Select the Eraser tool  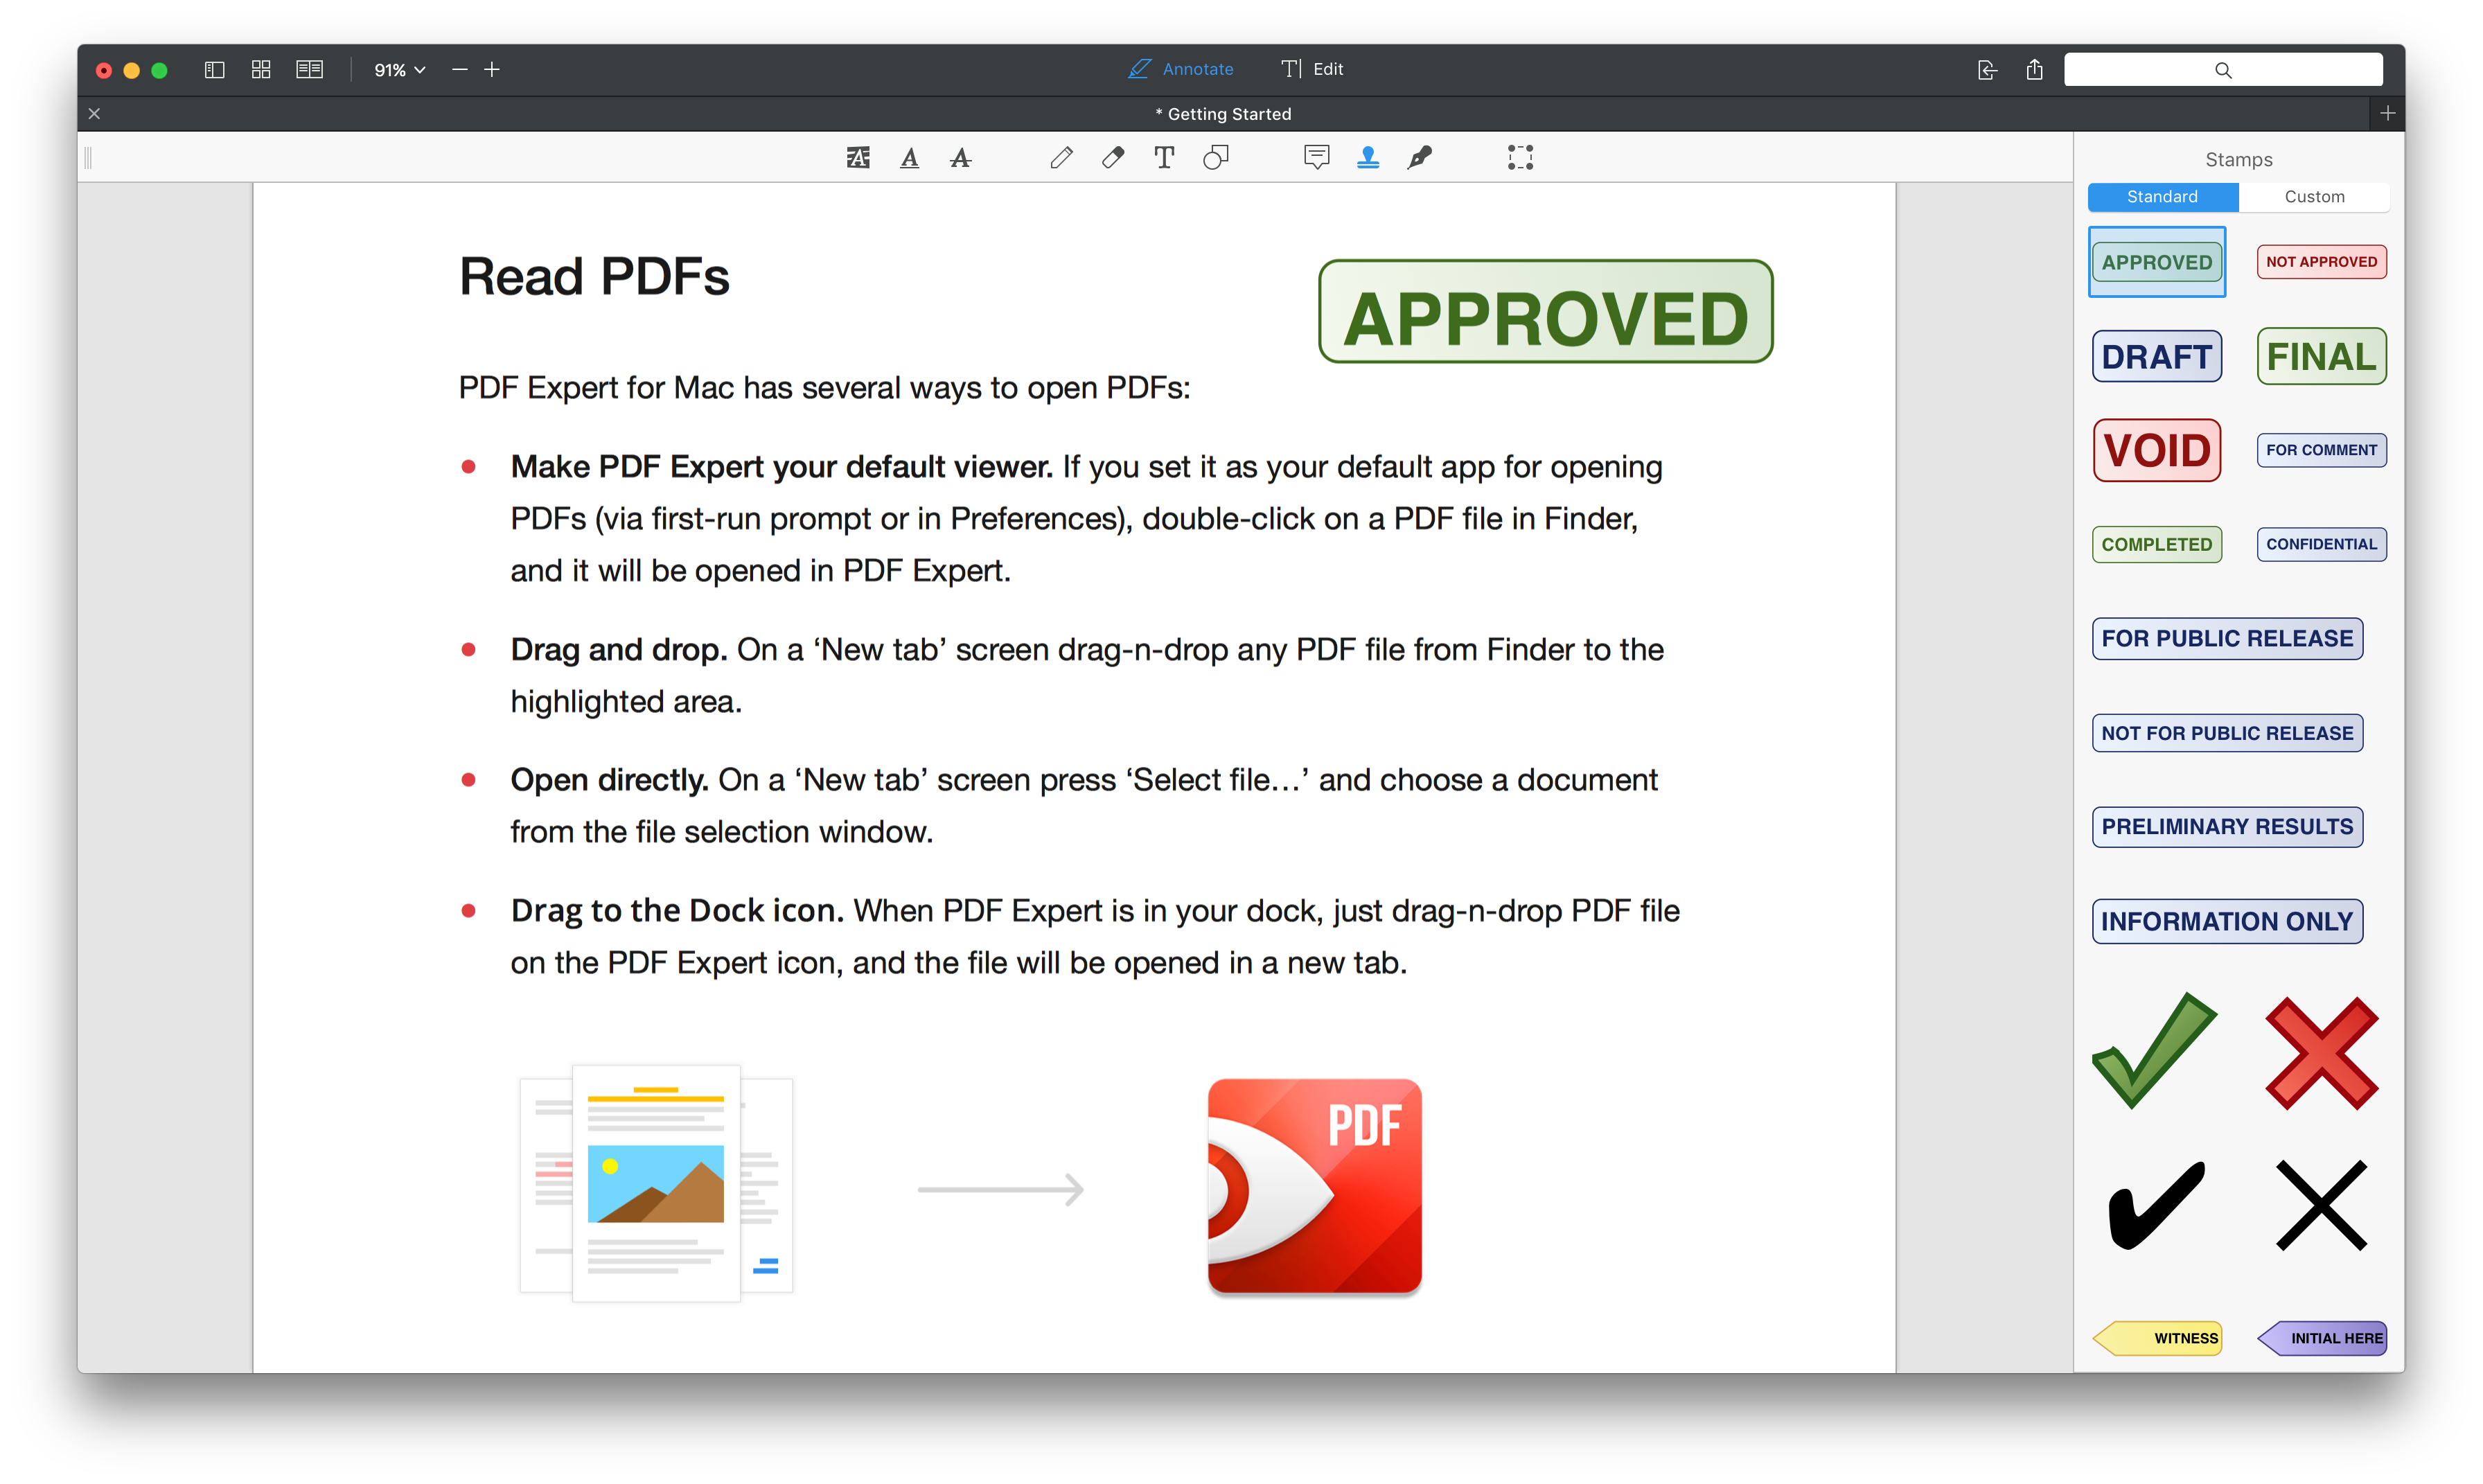(x=1112, y=157)
